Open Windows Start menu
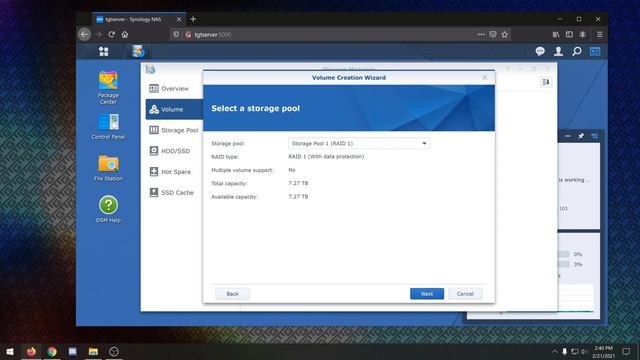Viewport: 640px width, 360px height. [10, 351]
